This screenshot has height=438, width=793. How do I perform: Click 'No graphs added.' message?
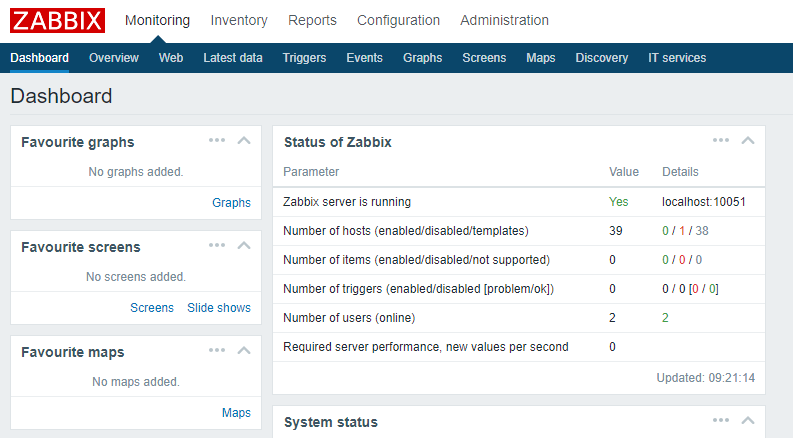[x=136, y=172]
